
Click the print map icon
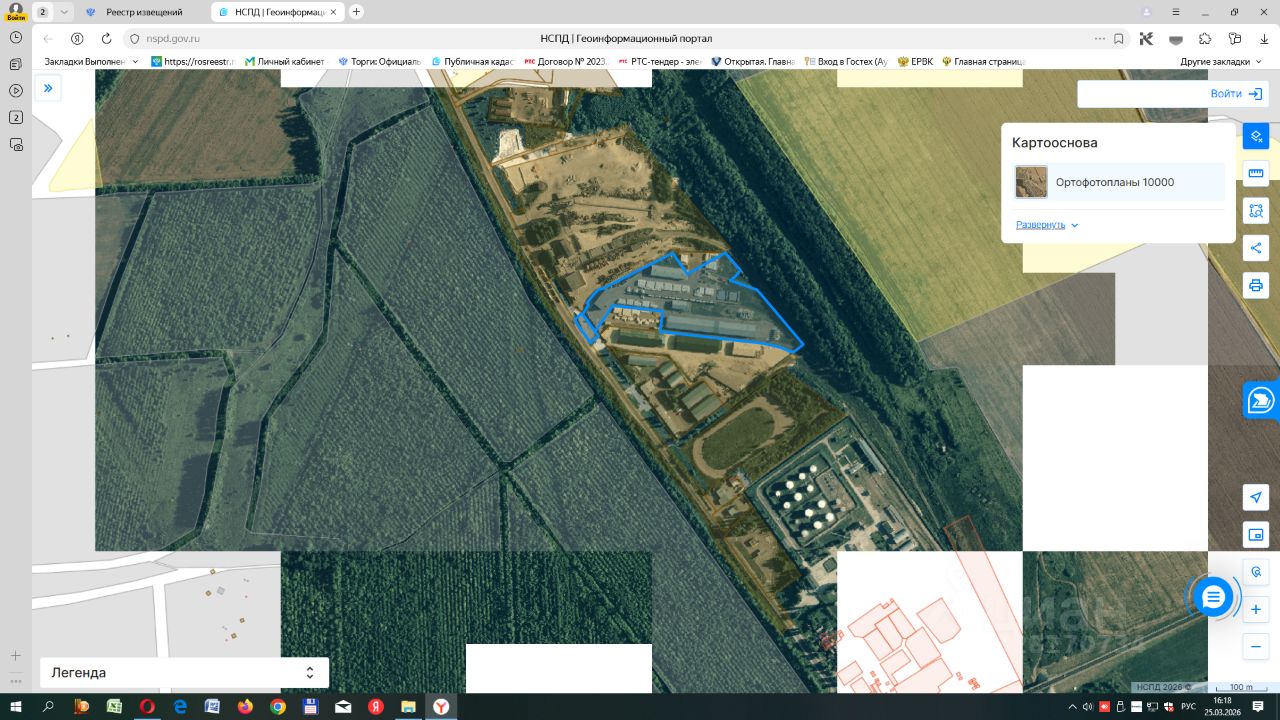[x=1256, y=285]
